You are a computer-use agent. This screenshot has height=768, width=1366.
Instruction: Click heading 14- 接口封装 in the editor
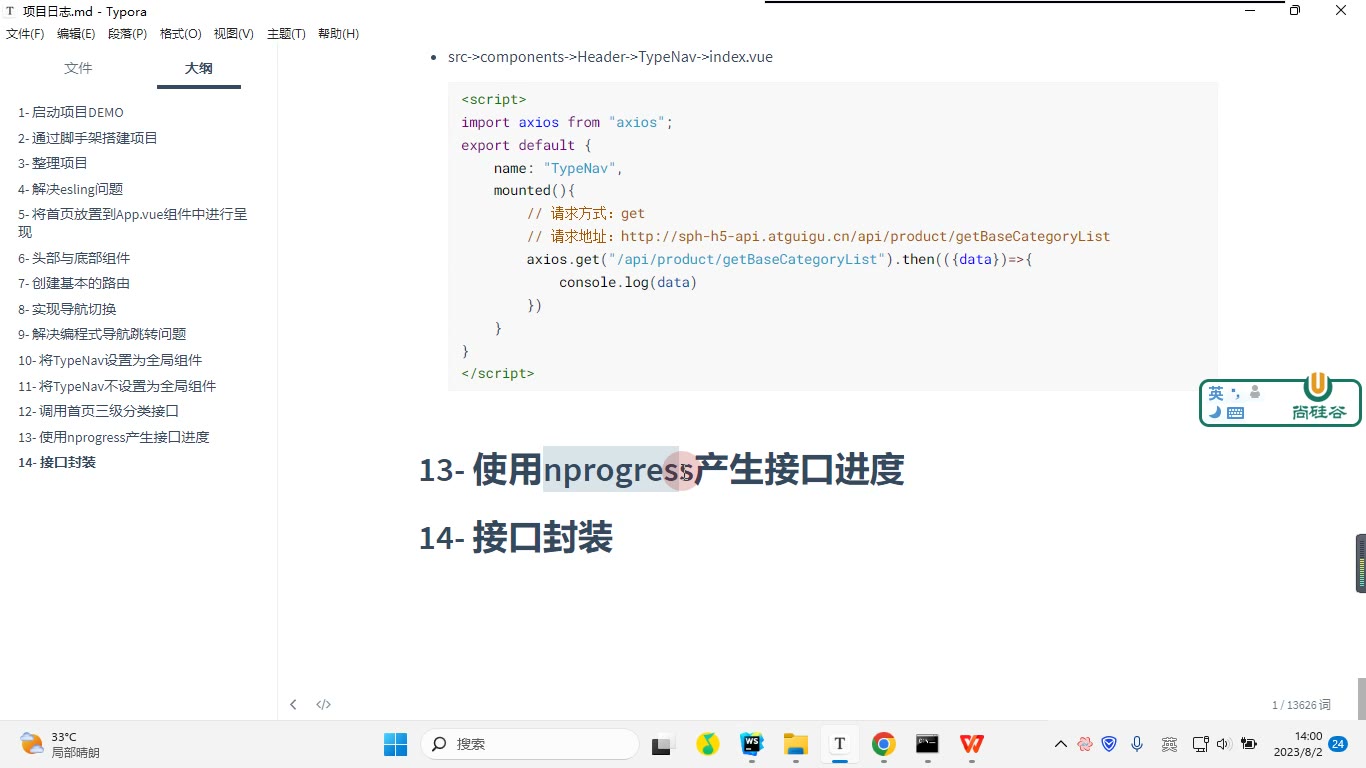516,538
